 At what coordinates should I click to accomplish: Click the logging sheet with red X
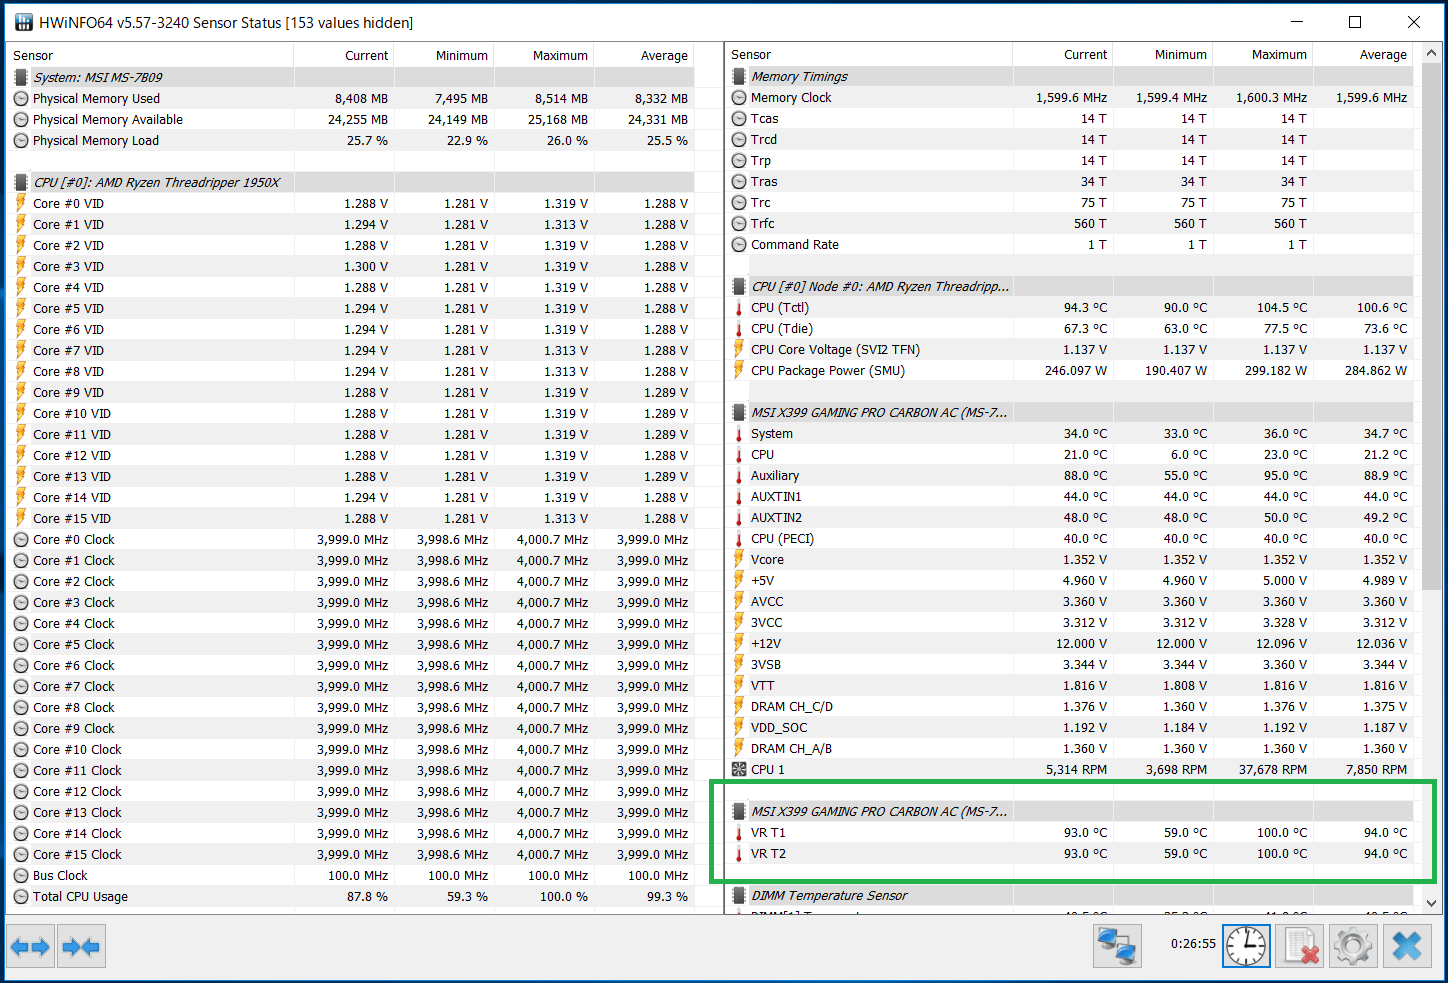coord(1300,946)
